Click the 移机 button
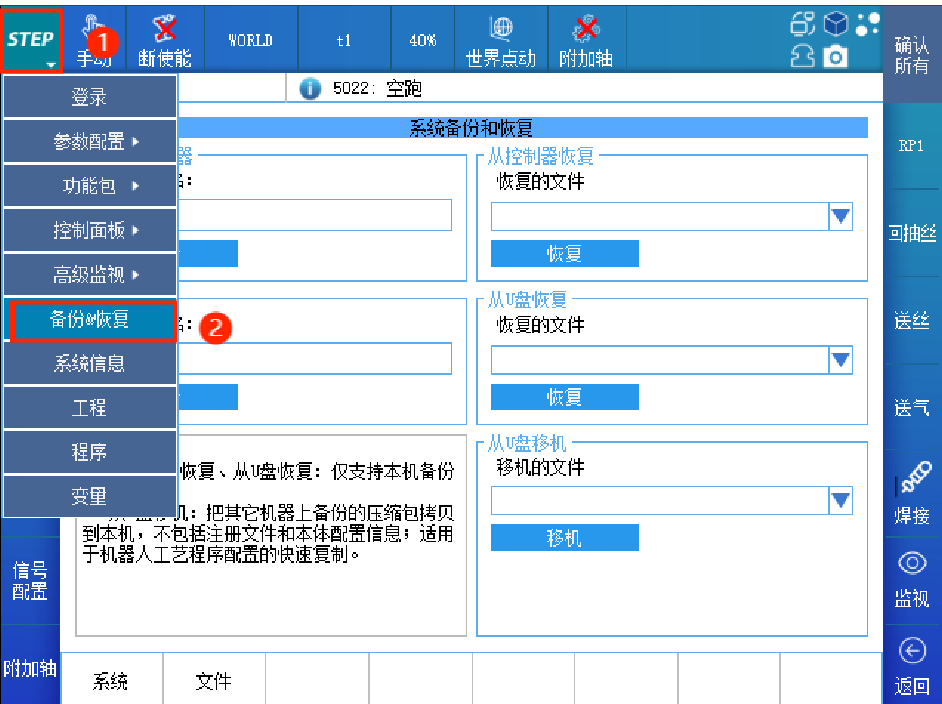Screen dimensions: 942x704 564,538
